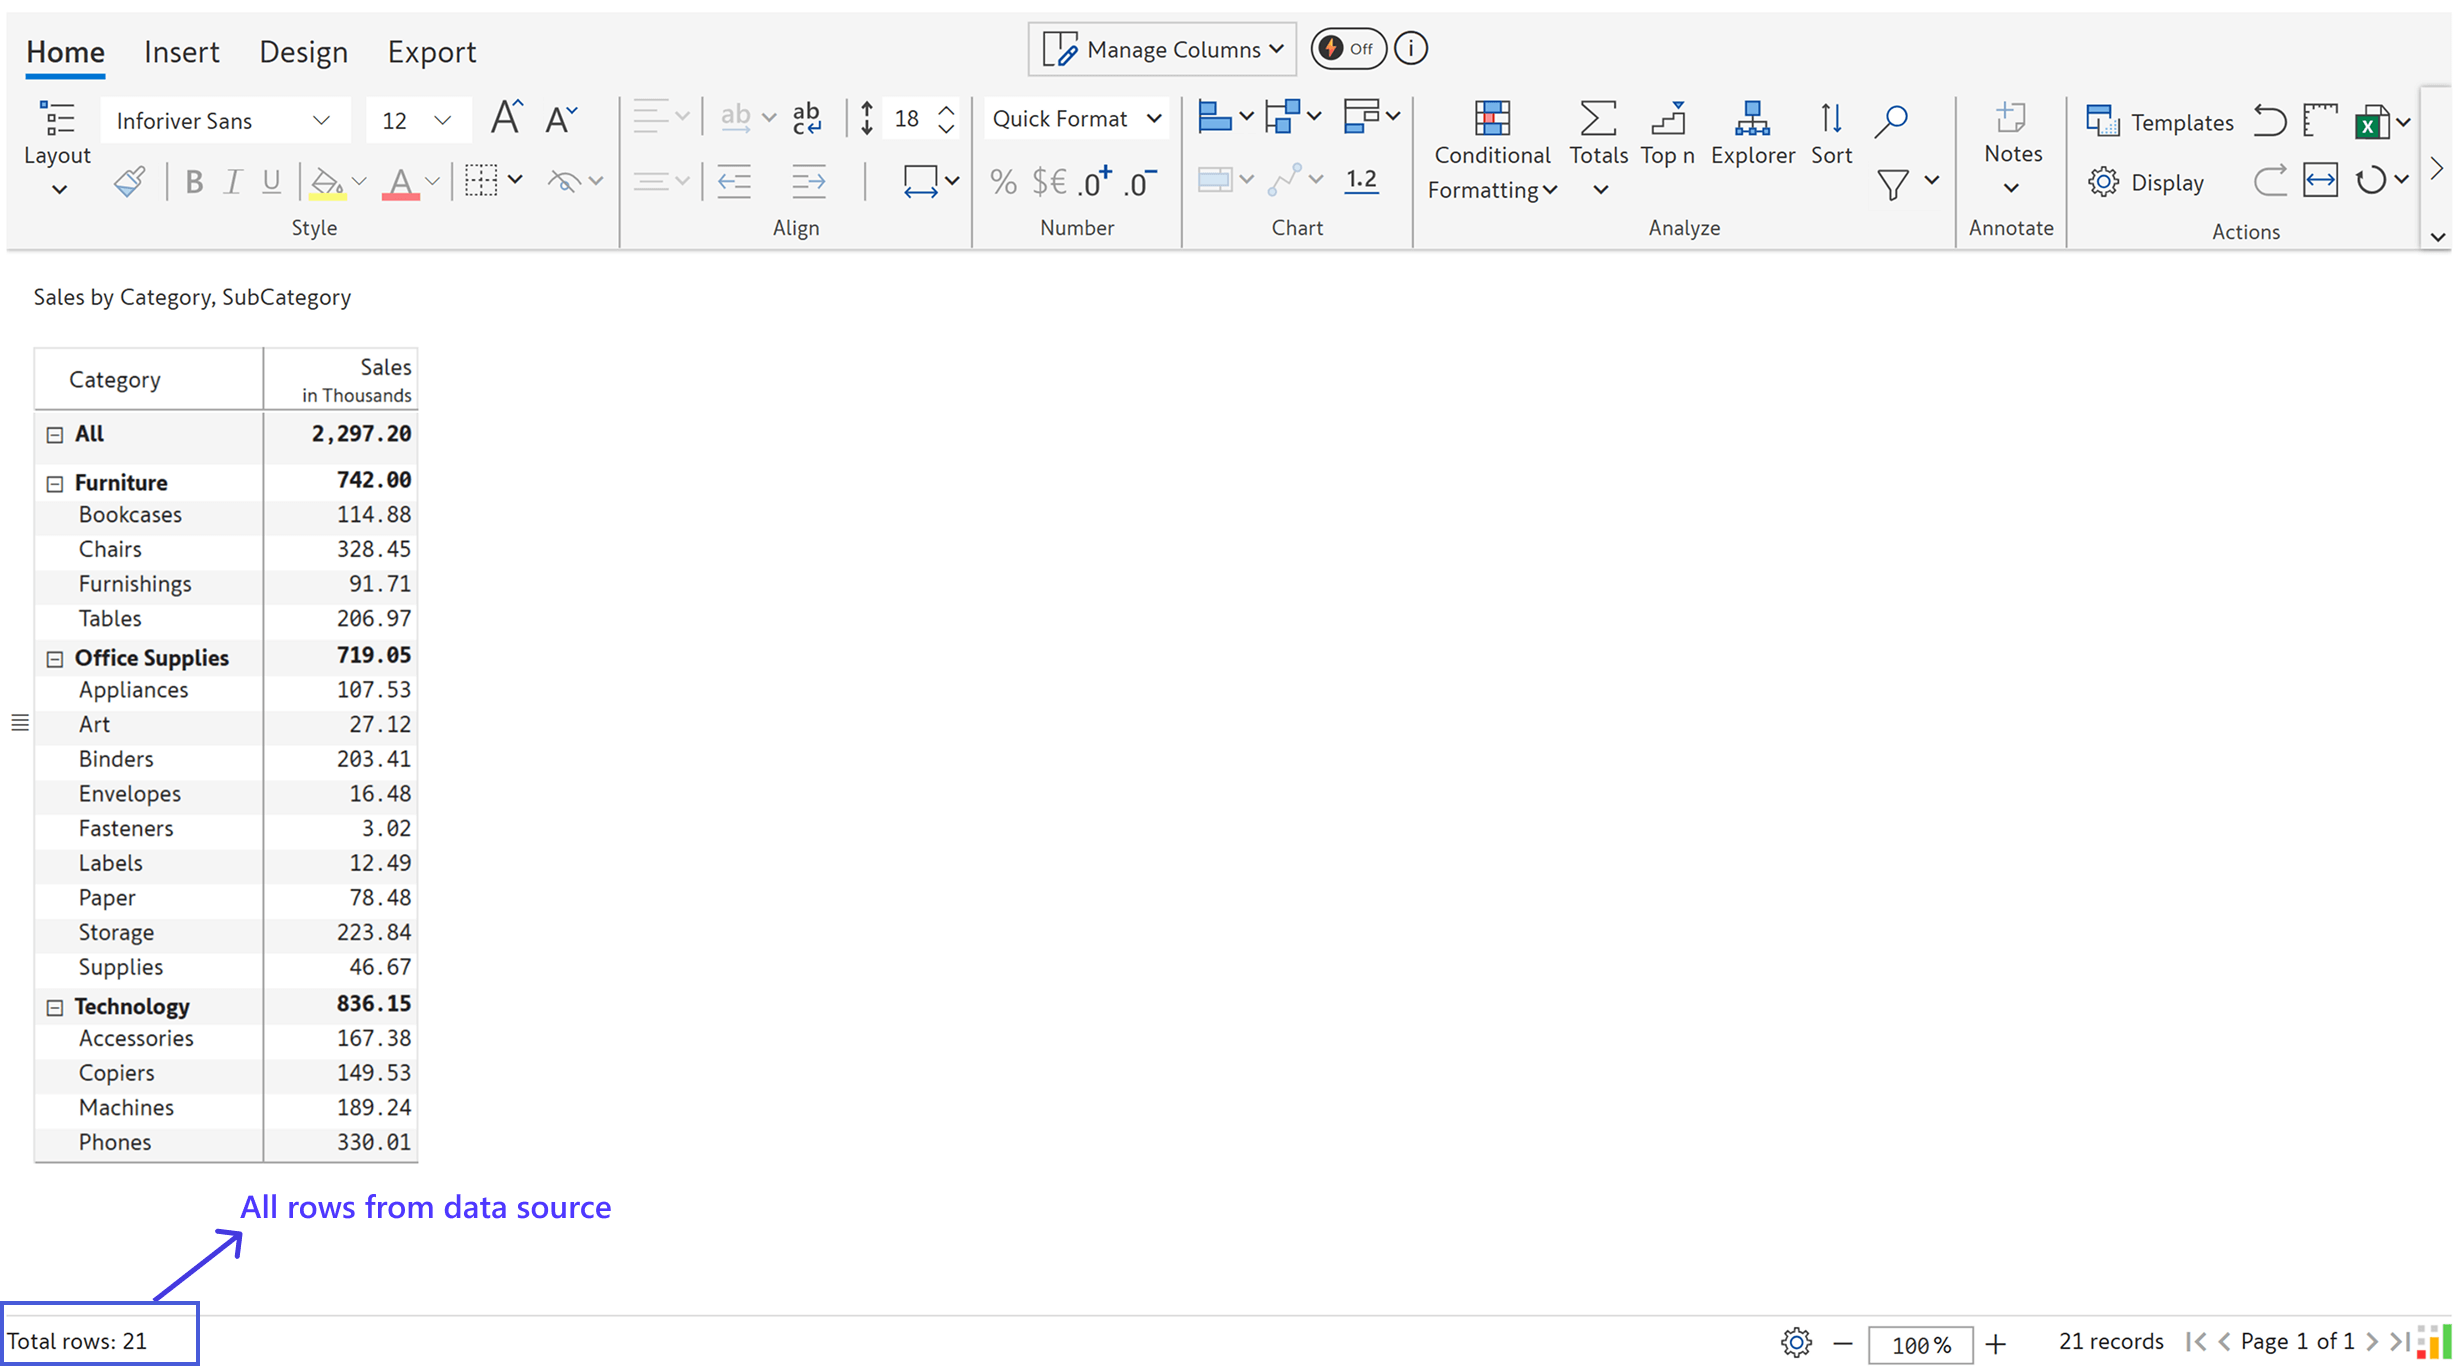Open the Quick Format dropdown
The width and height of the screenshot is (2454, 1366).
pos(1076,119)
